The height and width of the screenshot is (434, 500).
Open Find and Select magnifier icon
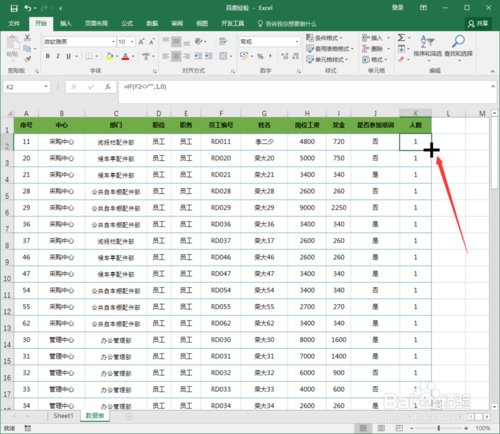point(458,41)
